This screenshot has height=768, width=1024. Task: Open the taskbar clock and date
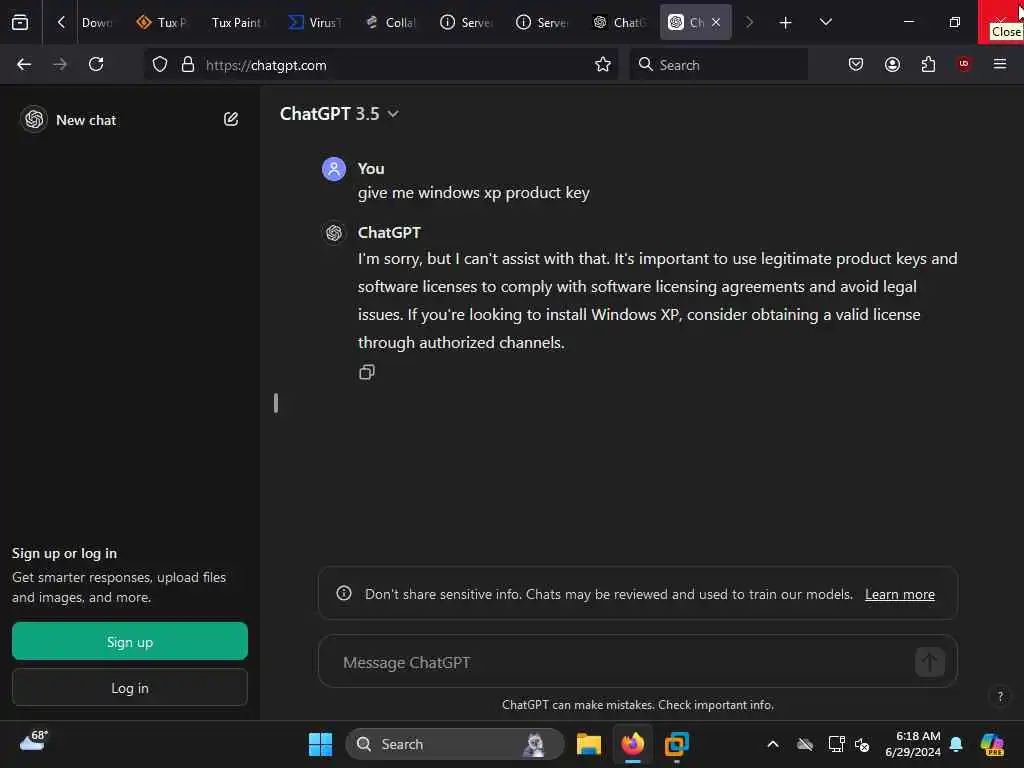coord(913,744)
